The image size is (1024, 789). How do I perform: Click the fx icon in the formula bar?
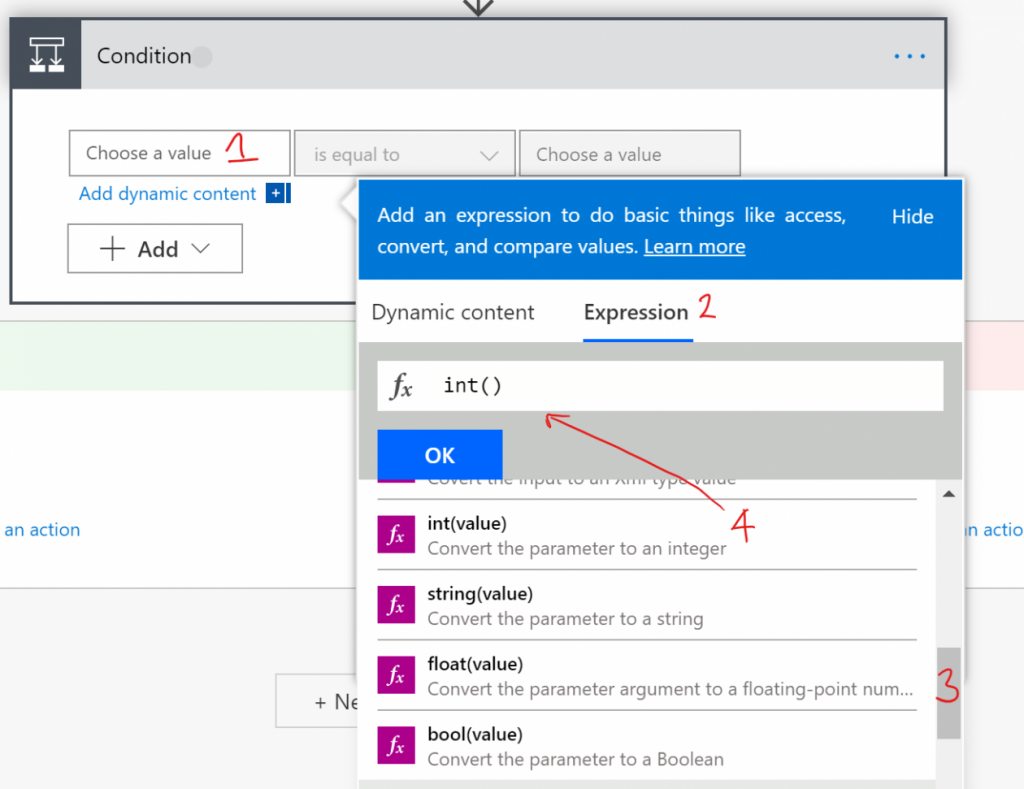pos(401,385)
